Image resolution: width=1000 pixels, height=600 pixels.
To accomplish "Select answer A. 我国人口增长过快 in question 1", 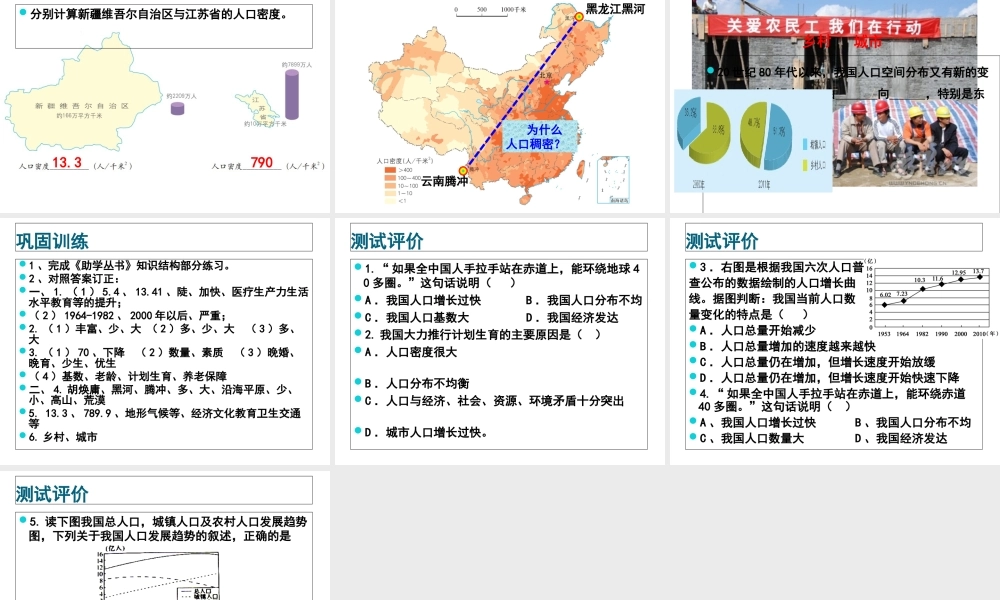I will click(422, 300).
